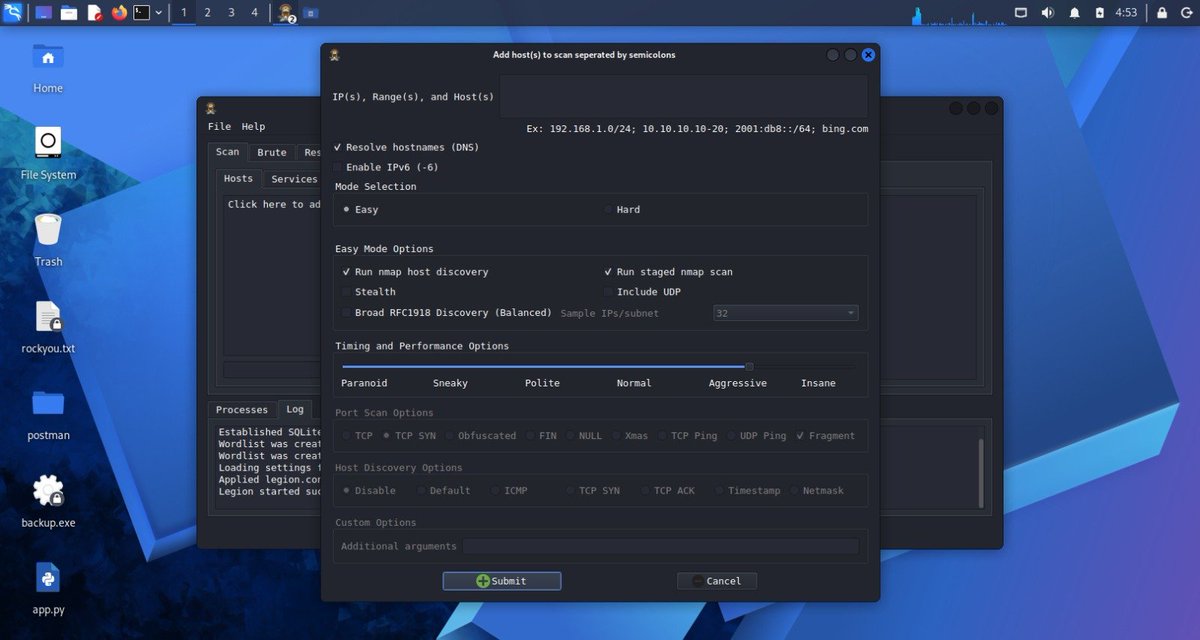Select the Hard mode radio button
Viewport: 1200px width, 640px height.
tap(622, 210)
